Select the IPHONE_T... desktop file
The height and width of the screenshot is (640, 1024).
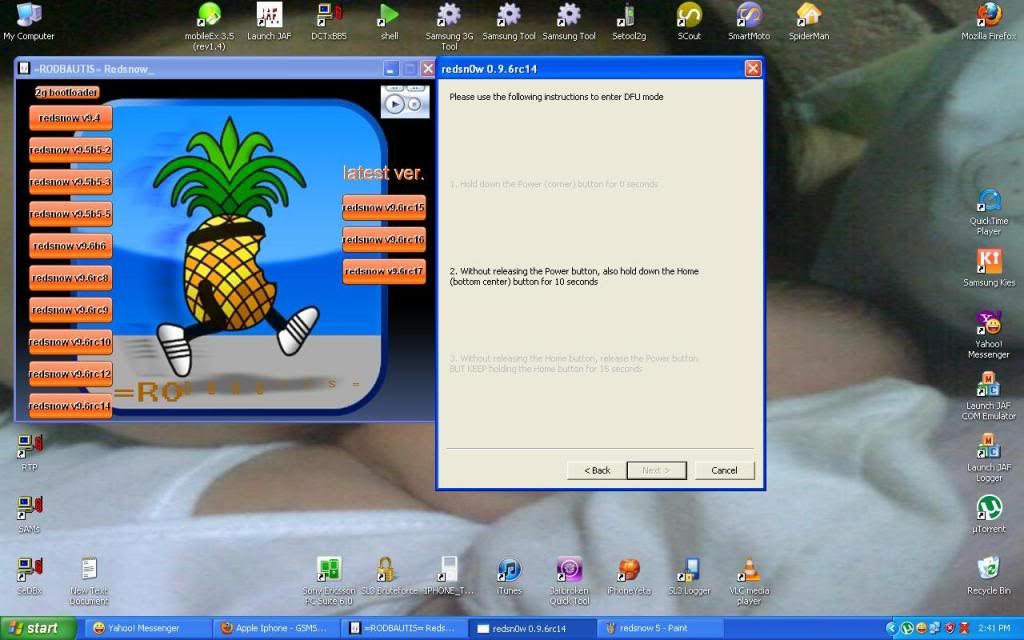click(449, 576)
